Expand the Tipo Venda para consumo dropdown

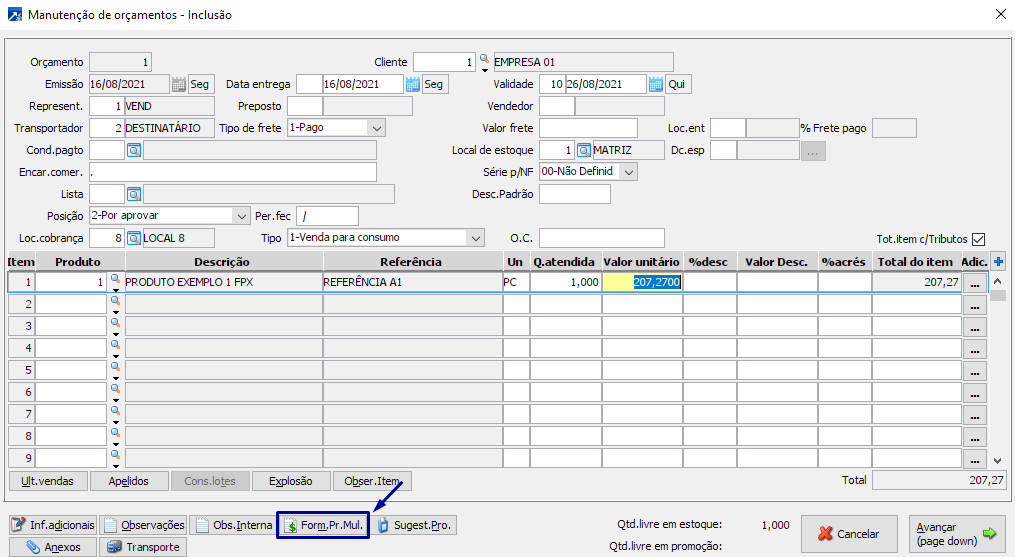476,238
